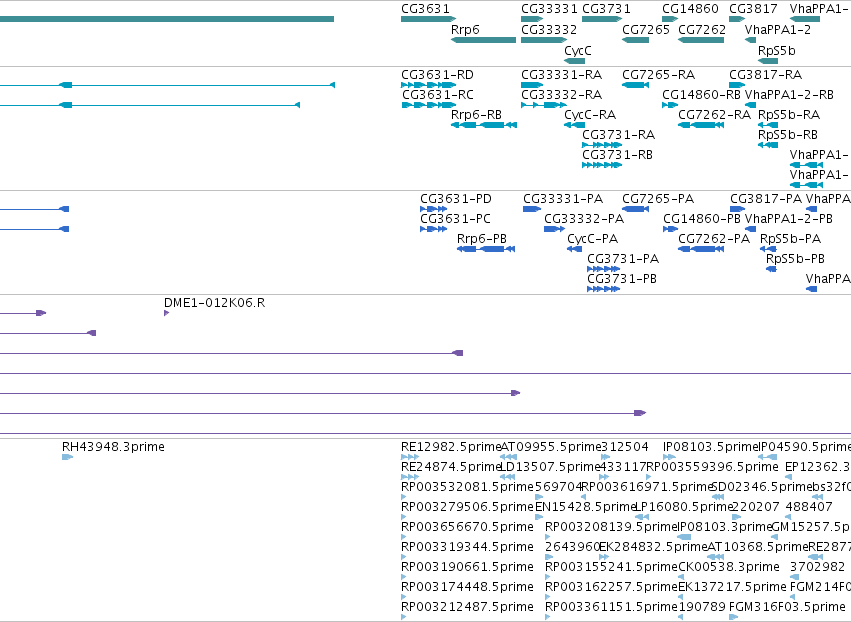Select the RE24874.5prime EST label

click(x=451, y=467)
